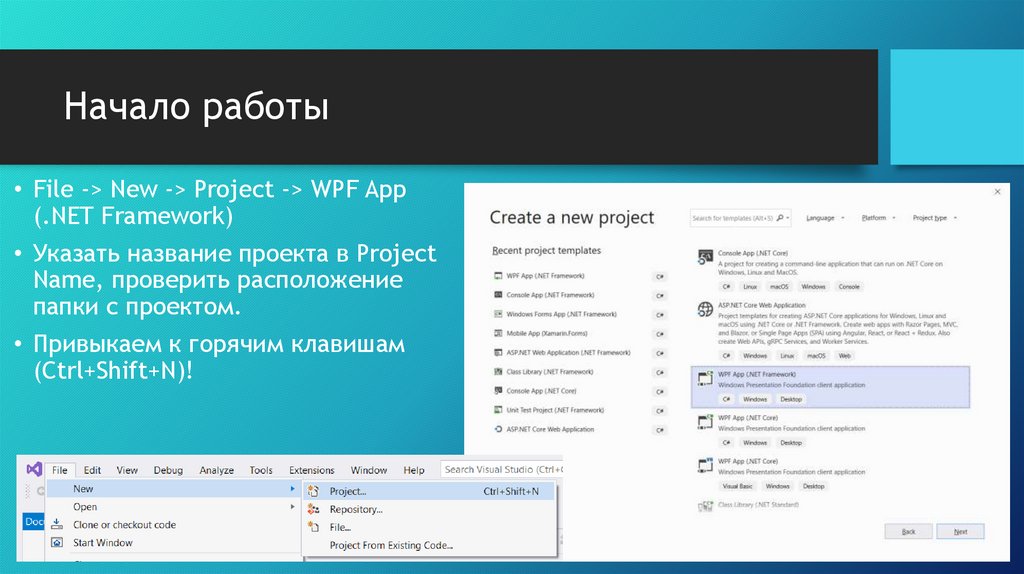Image resolution: width=1024 pixels, height=574 pixels.
Task: Select the Console App (.NET Core) template
Action: 830,270
